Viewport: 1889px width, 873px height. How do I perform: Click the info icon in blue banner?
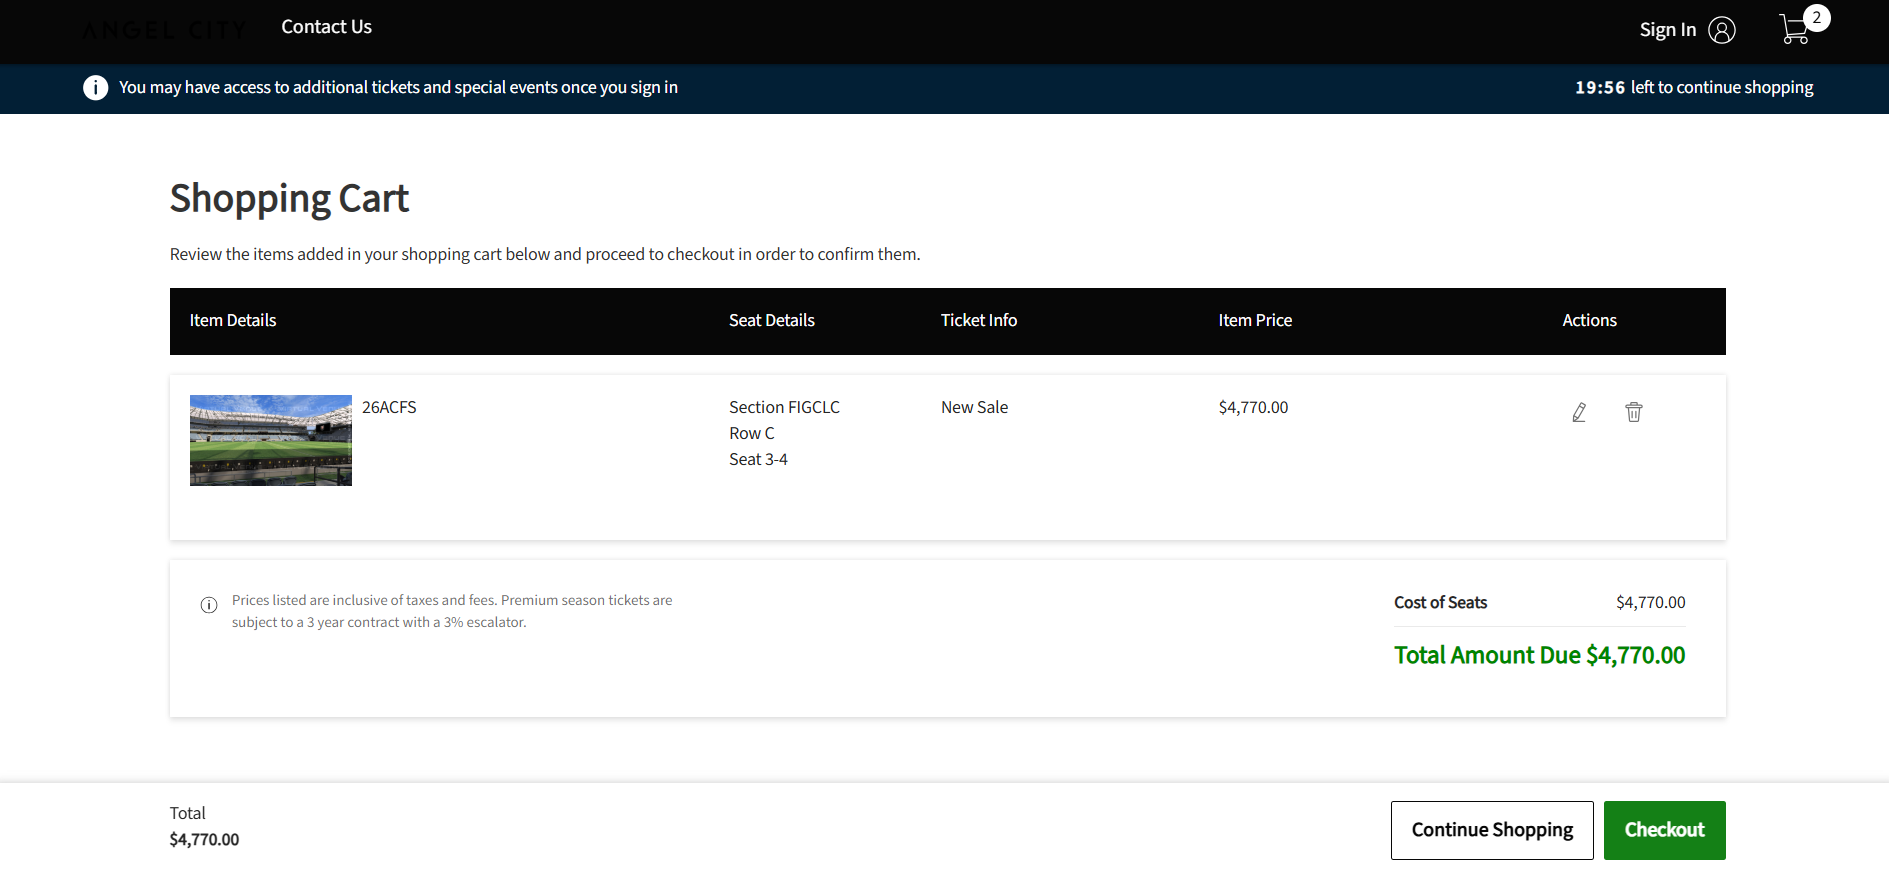pyautogui.click(x=95, y=88)
